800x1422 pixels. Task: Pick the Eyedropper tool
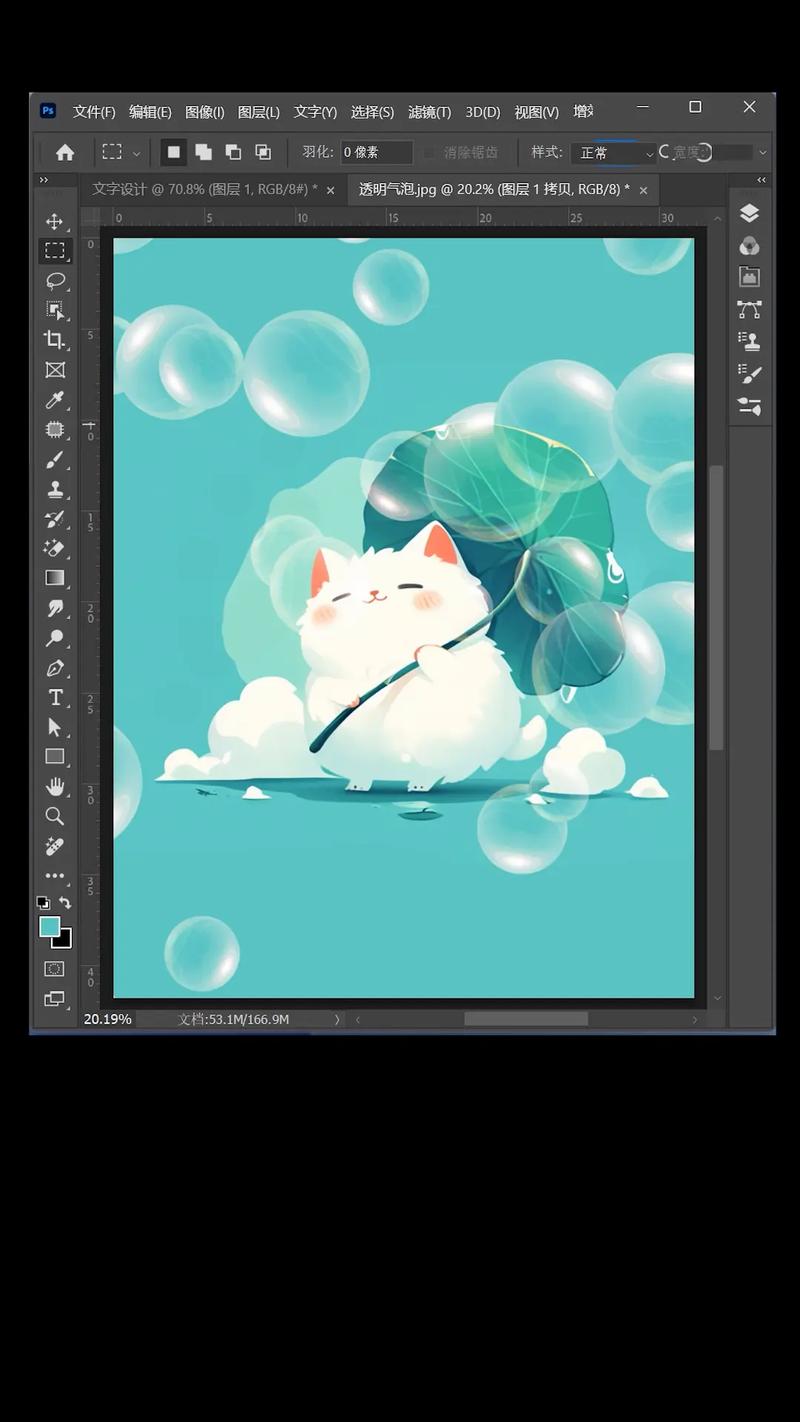coord(55,400)
